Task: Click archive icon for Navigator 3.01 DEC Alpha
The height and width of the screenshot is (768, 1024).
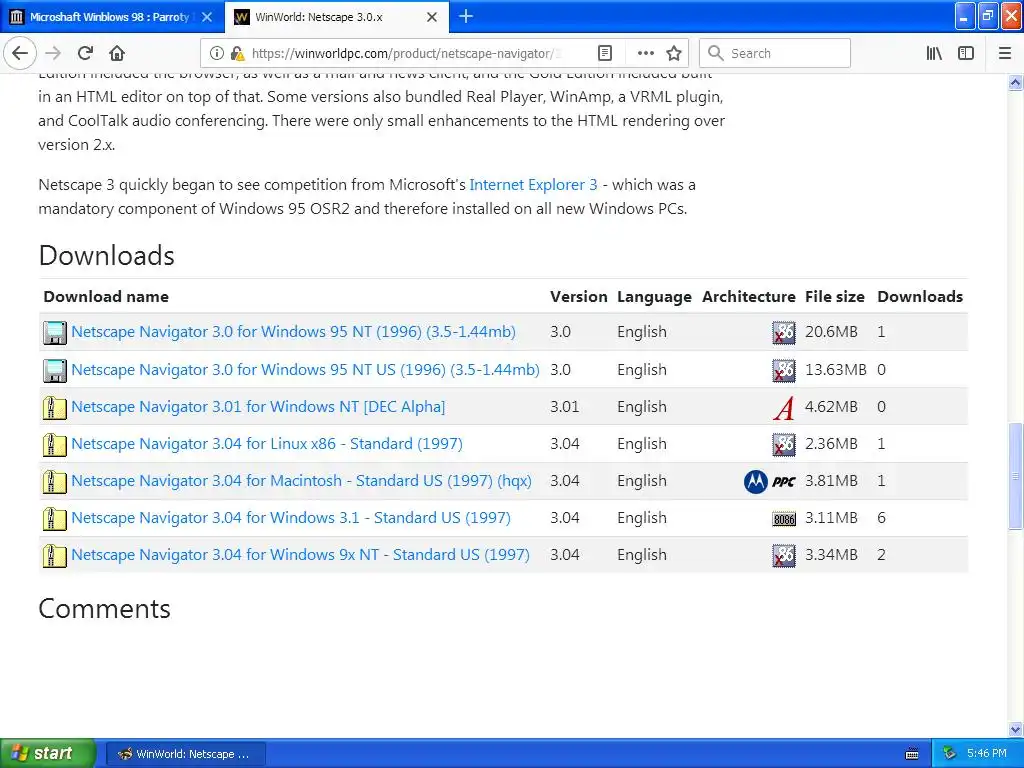Action: click(x=55, y=408)
